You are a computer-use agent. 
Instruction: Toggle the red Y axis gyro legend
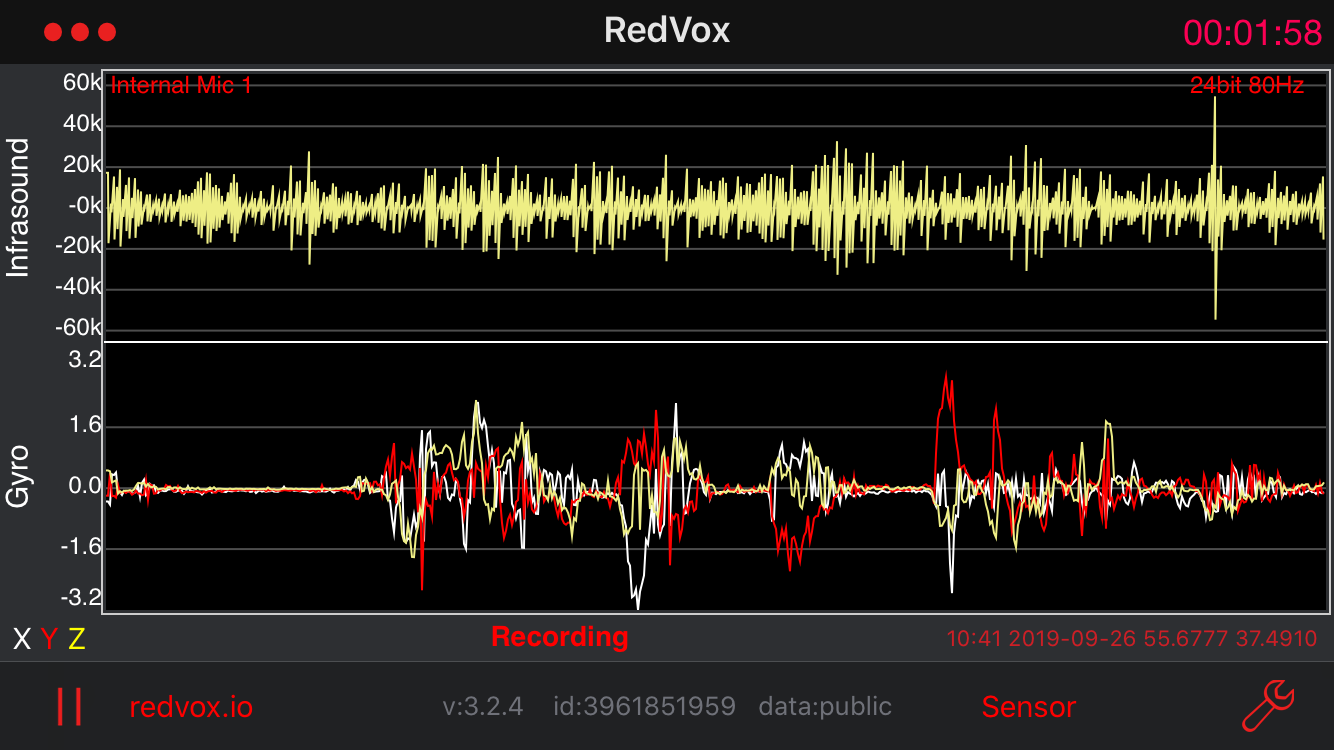pos(49,639)
